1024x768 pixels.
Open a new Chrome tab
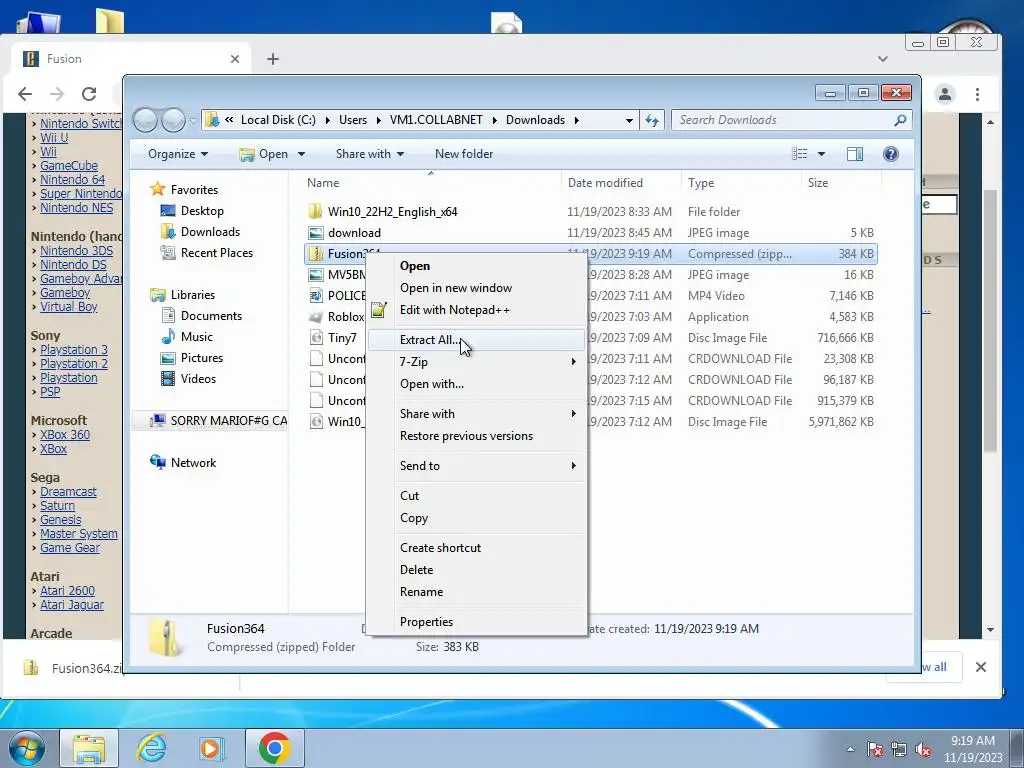(273, 59)
